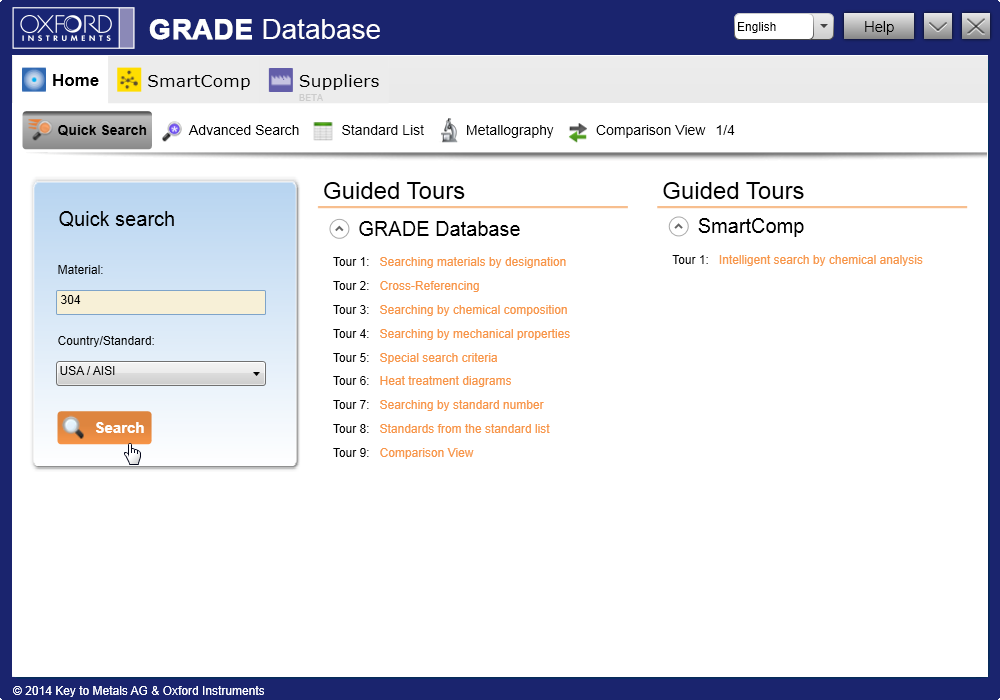Click the Advanced Search magnifier icon
This screenshot has height=700, width=1000.
coord(172,130)
